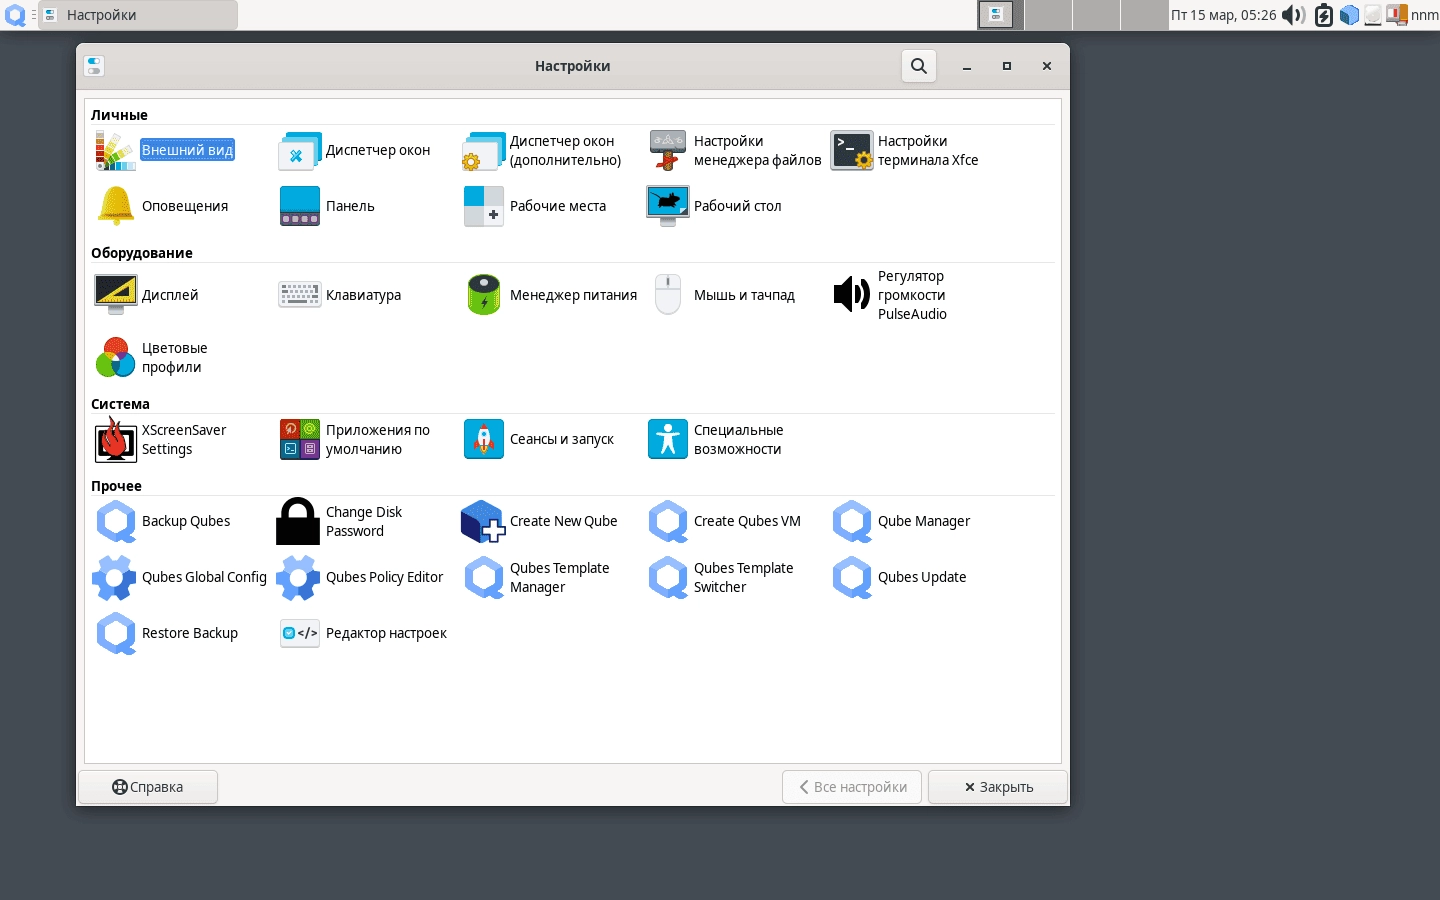
Task: Maximize the Настройки window
Action: point(1007,66)
